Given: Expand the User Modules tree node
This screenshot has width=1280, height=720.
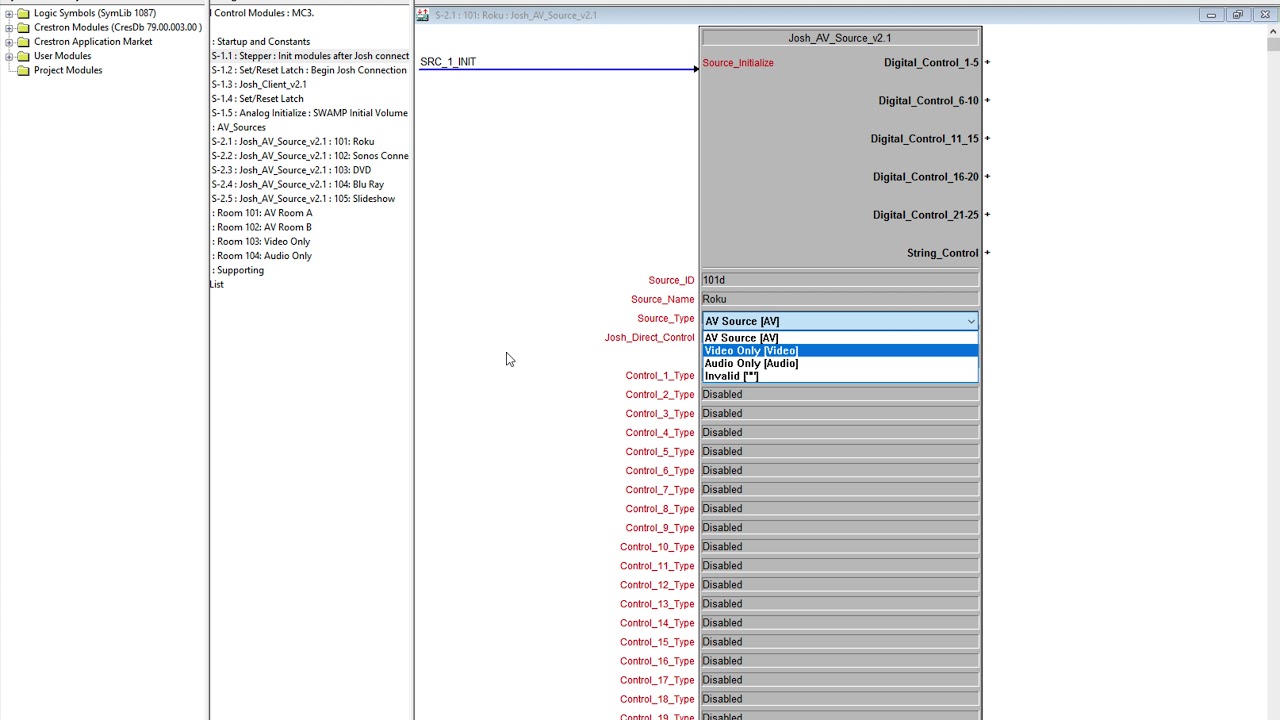Looking at the screenshot, I should [x=9, y=56].
